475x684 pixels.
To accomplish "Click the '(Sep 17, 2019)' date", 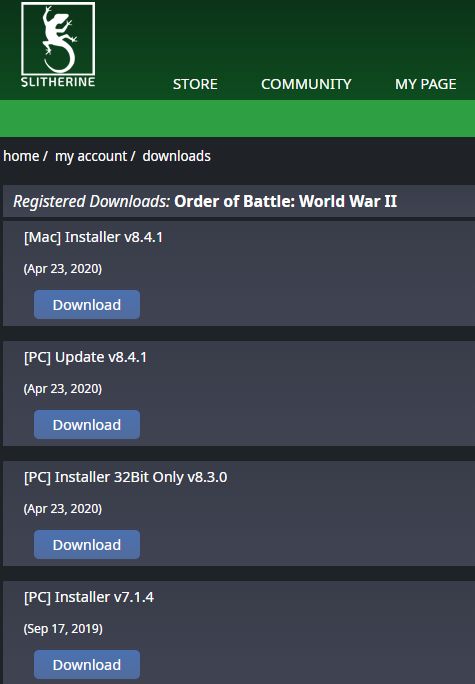I will (x=63, y=629).
